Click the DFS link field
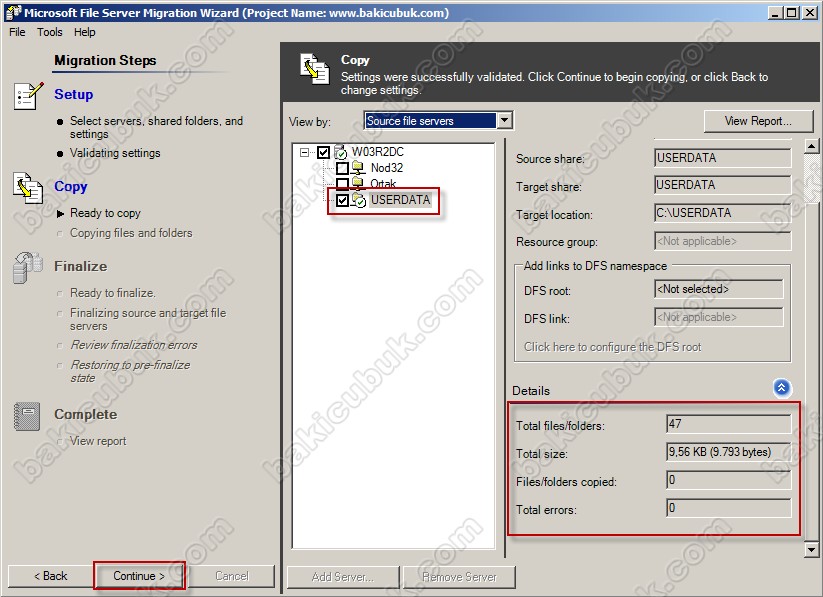The height and width of the screenshot is (597, 823). coord(719,317)
